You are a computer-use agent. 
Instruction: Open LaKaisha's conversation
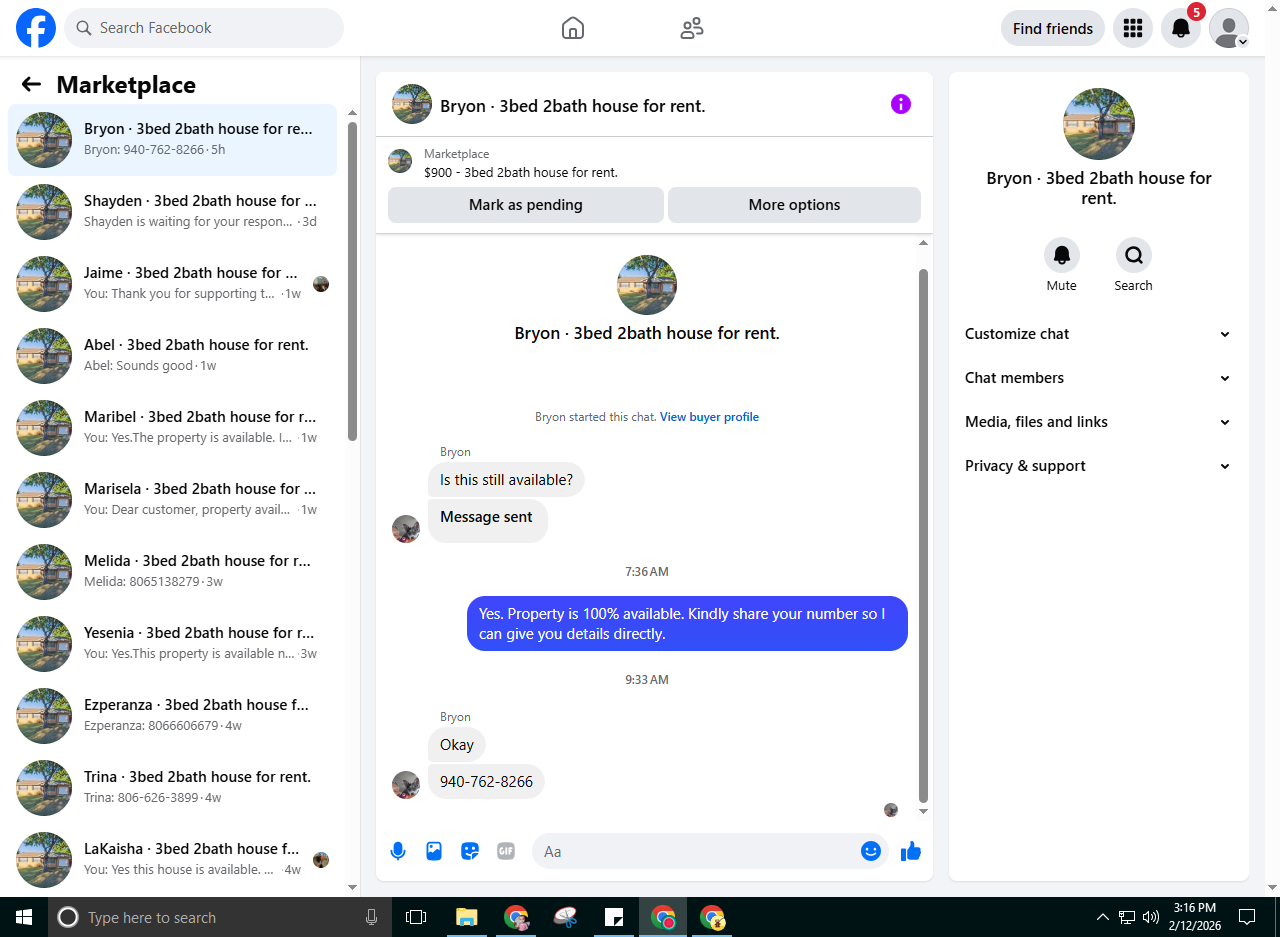172,860
